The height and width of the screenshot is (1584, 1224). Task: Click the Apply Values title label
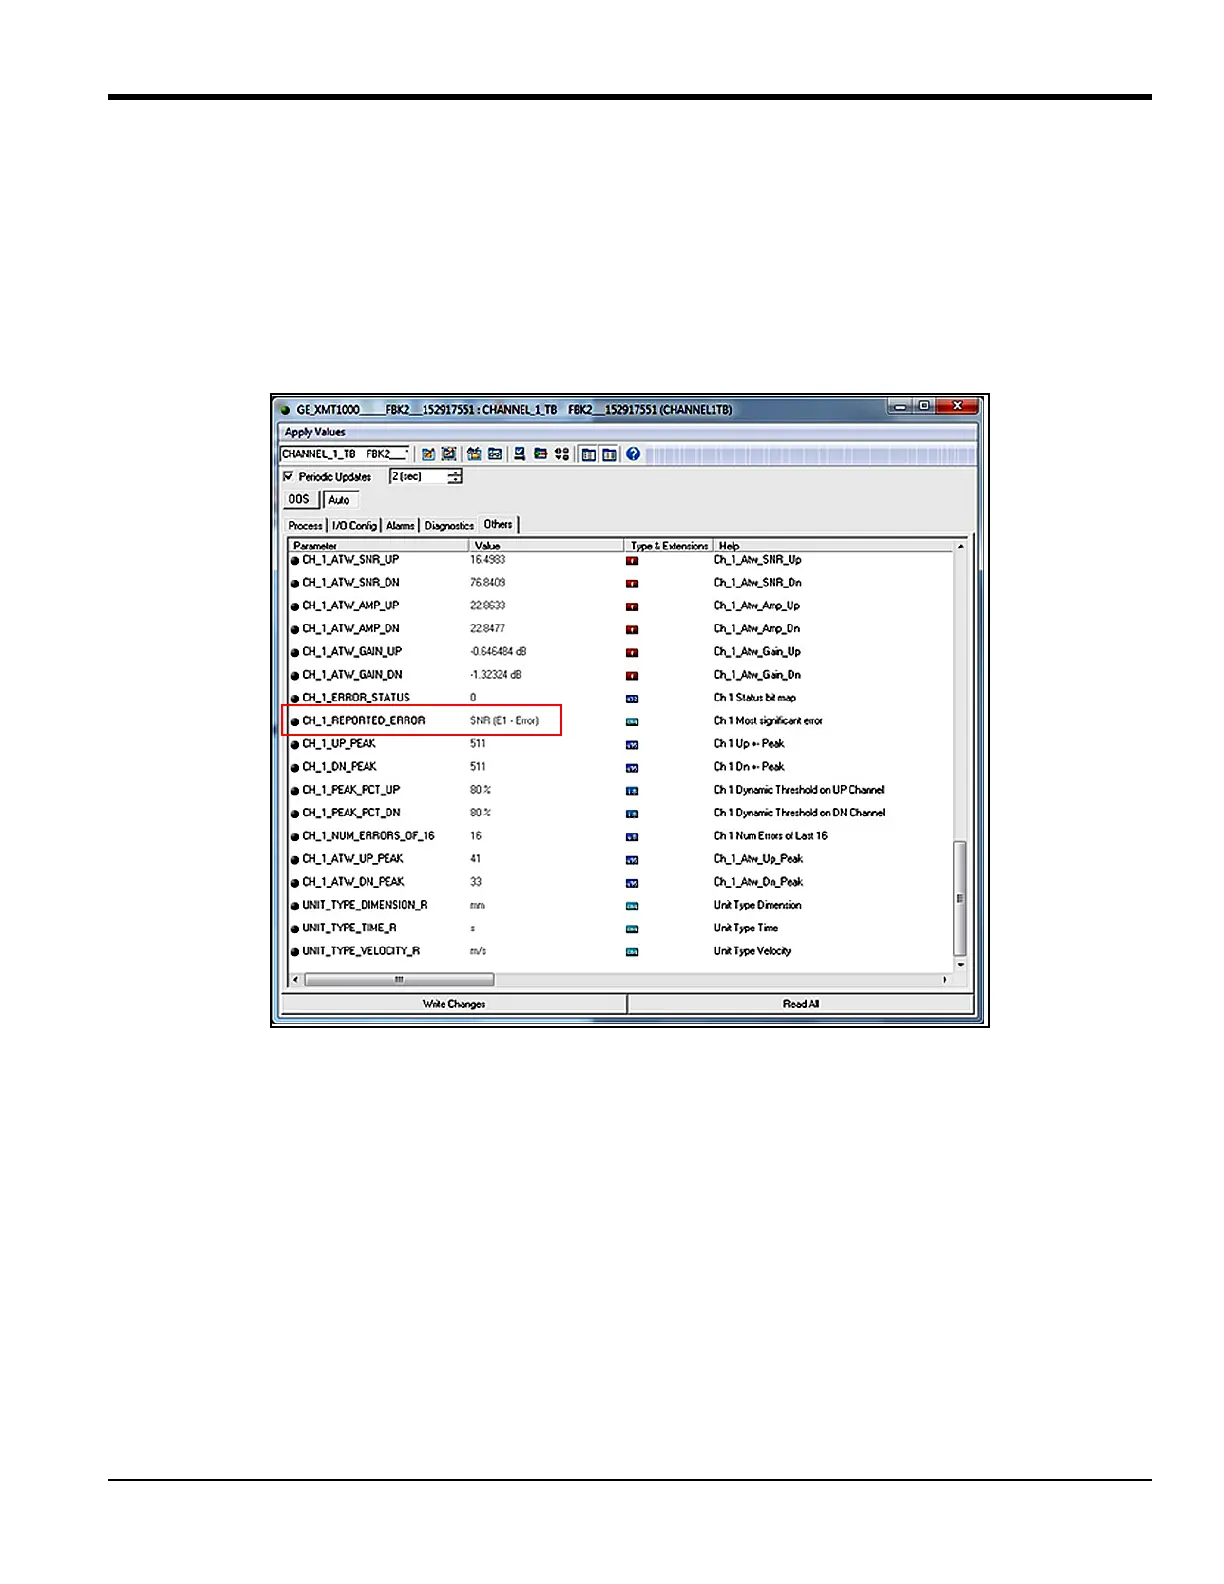(x=315, y=432)
